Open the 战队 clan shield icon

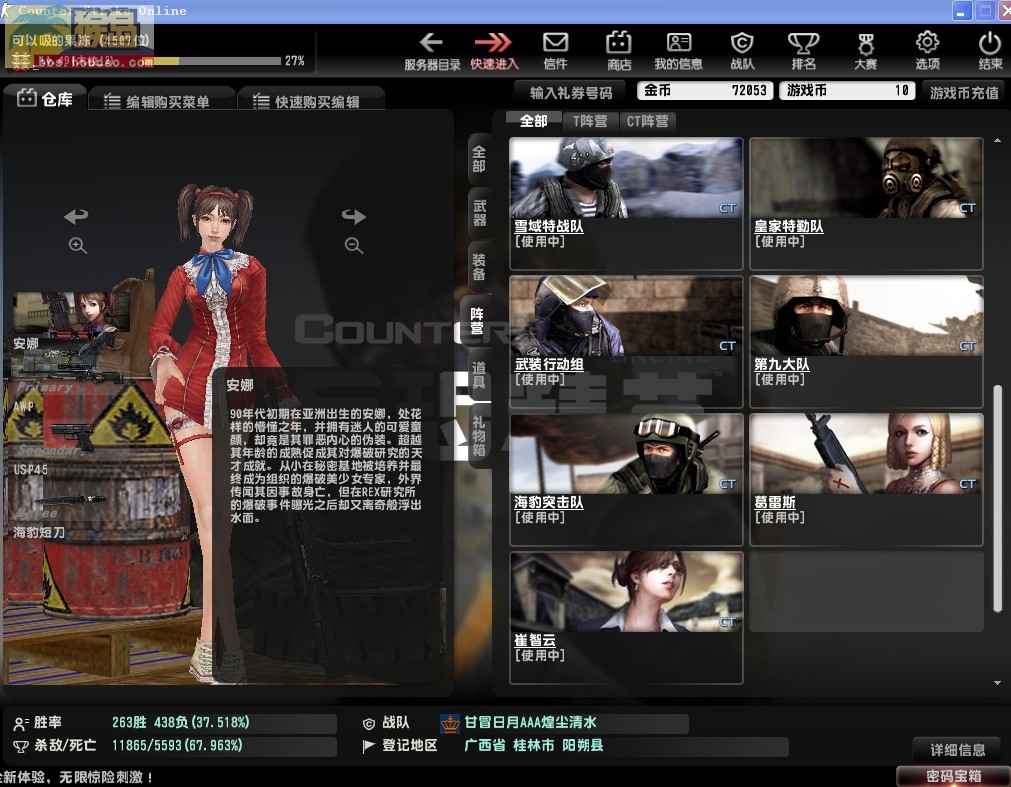[742, 51]
